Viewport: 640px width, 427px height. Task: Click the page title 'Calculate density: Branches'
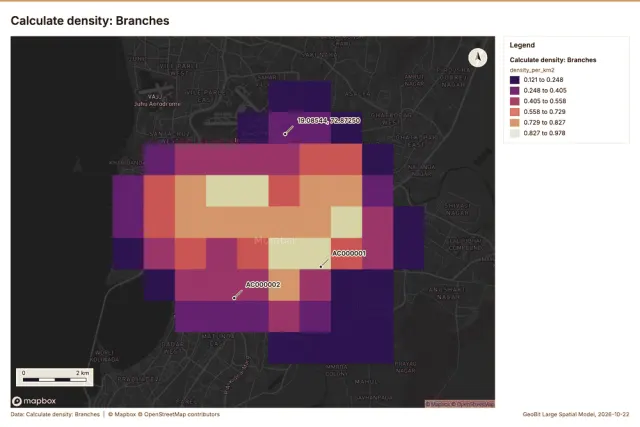tap(90, 21)
